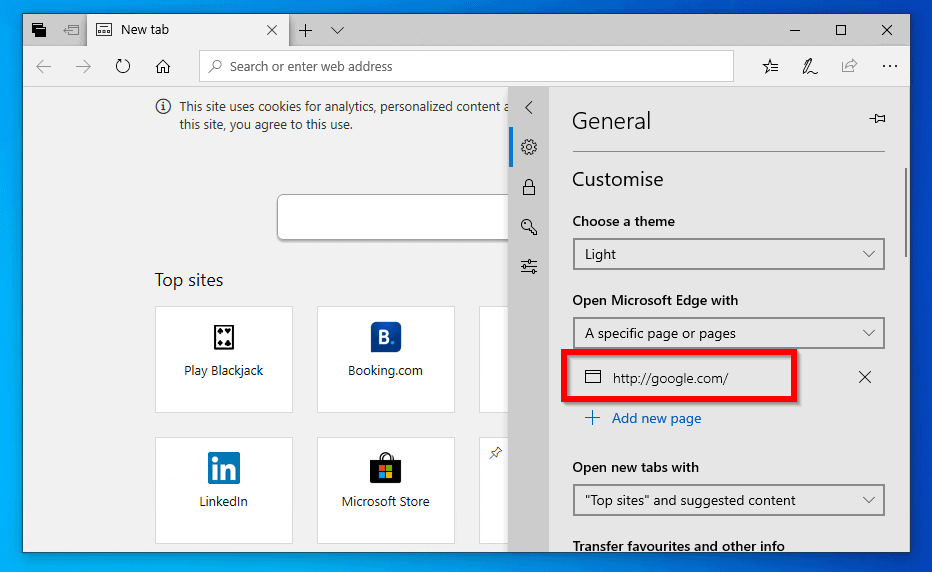Collapse settings pane with back chevron
This screenshot has height=572, width=932.
coord(528,108)
